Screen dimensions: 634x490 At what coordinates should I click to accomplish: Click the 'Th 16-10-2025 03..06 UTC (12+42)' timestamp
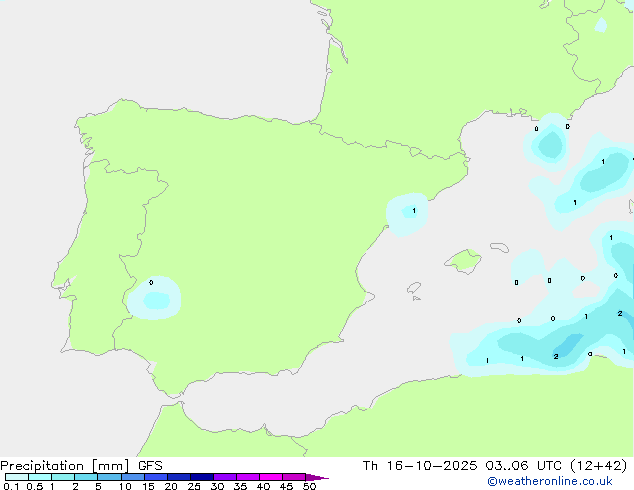(x=495, y=466)
